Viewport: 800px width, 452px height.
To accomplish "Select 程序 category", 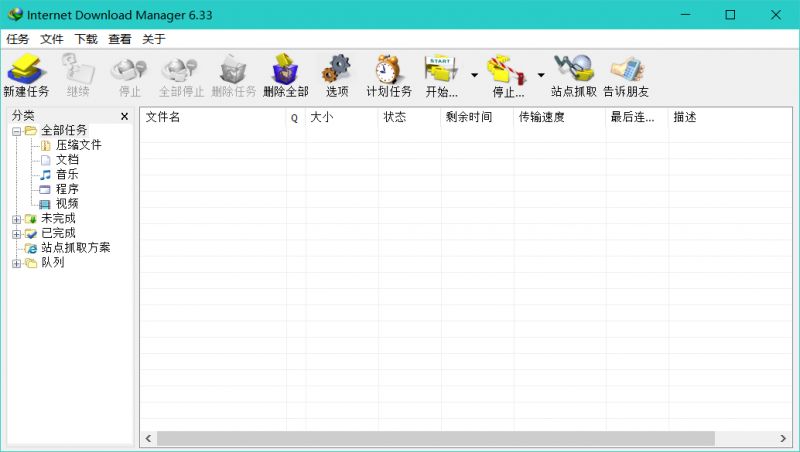I will pos(67,189).
